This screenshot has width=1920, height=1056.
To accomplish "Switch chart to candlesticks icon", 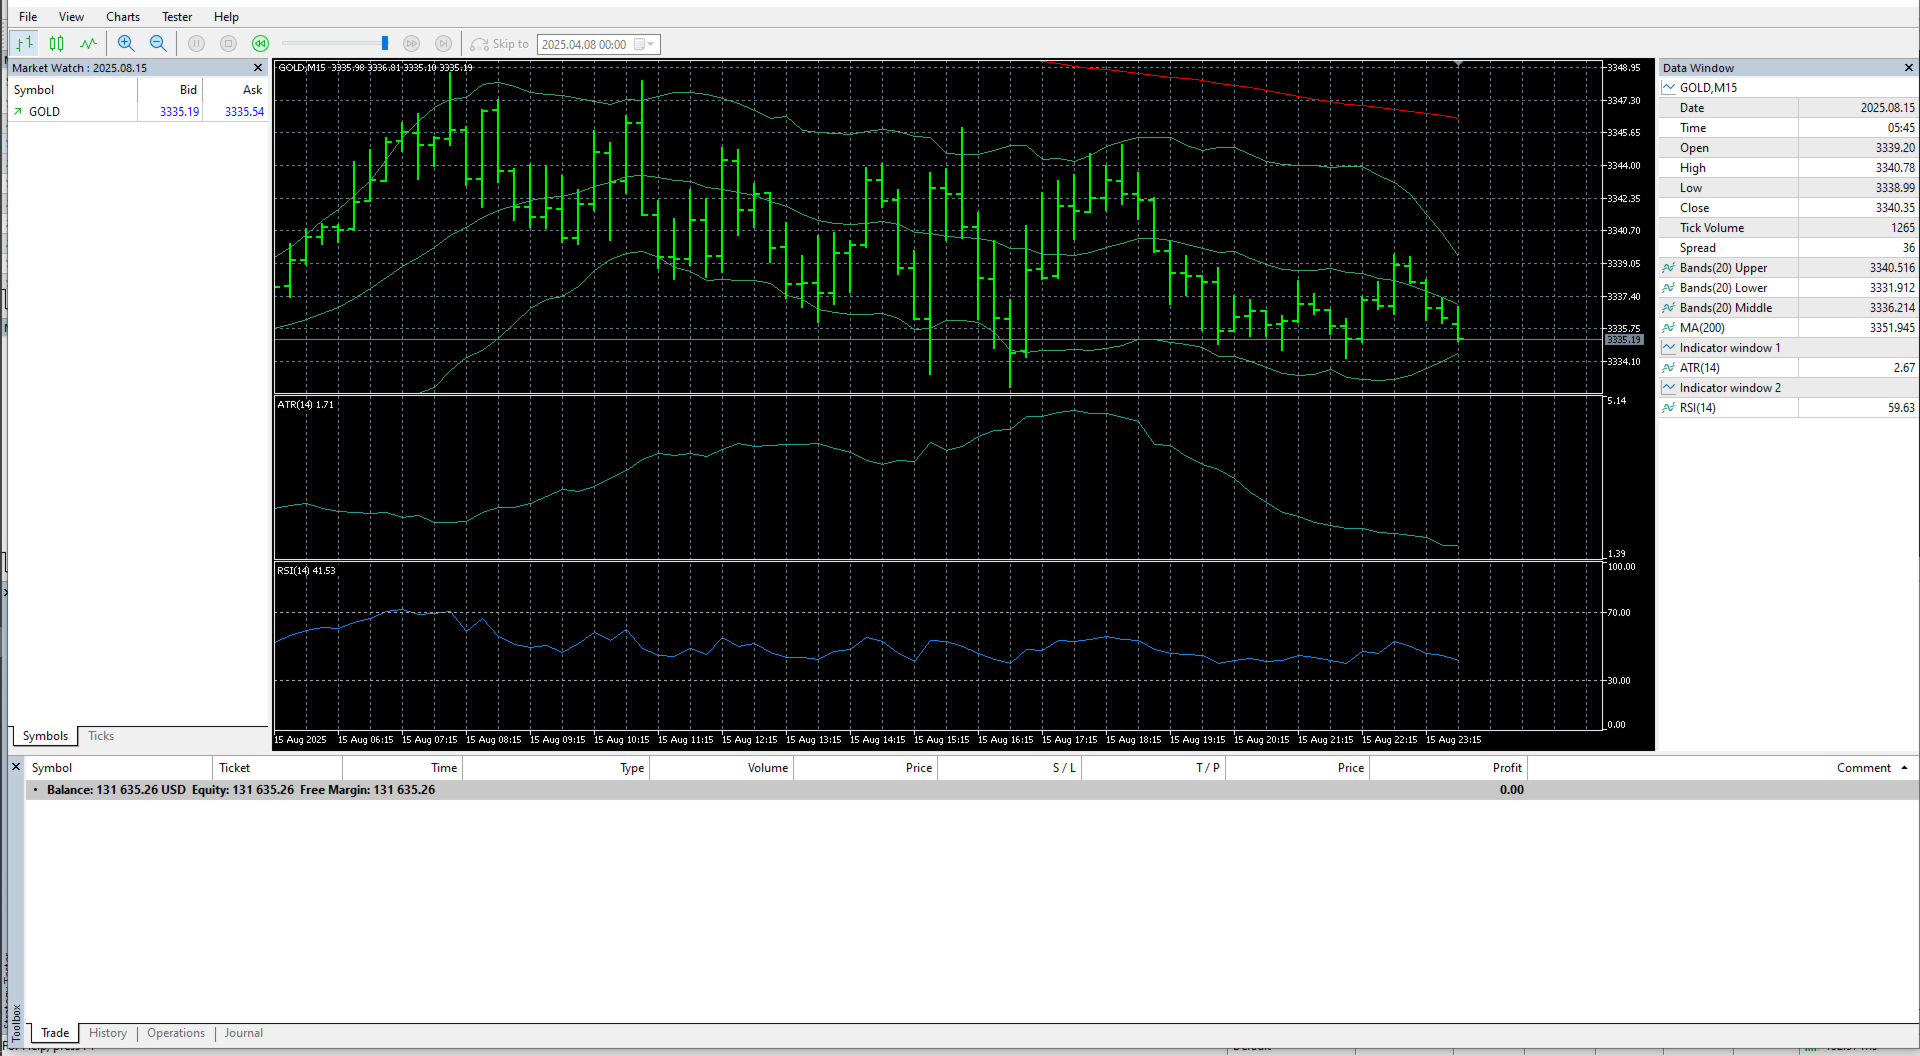I will click(x=57, y=44).
